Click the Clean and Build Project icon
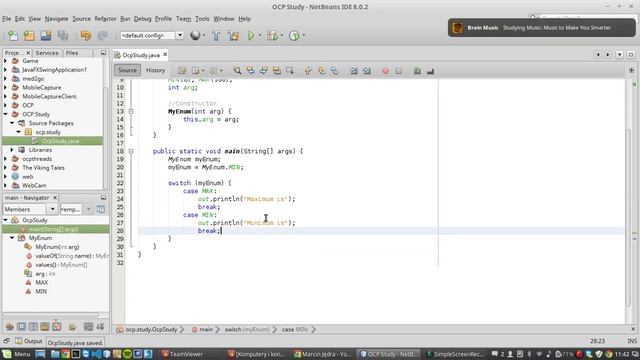The image size is (640, 360). [233, 36]
